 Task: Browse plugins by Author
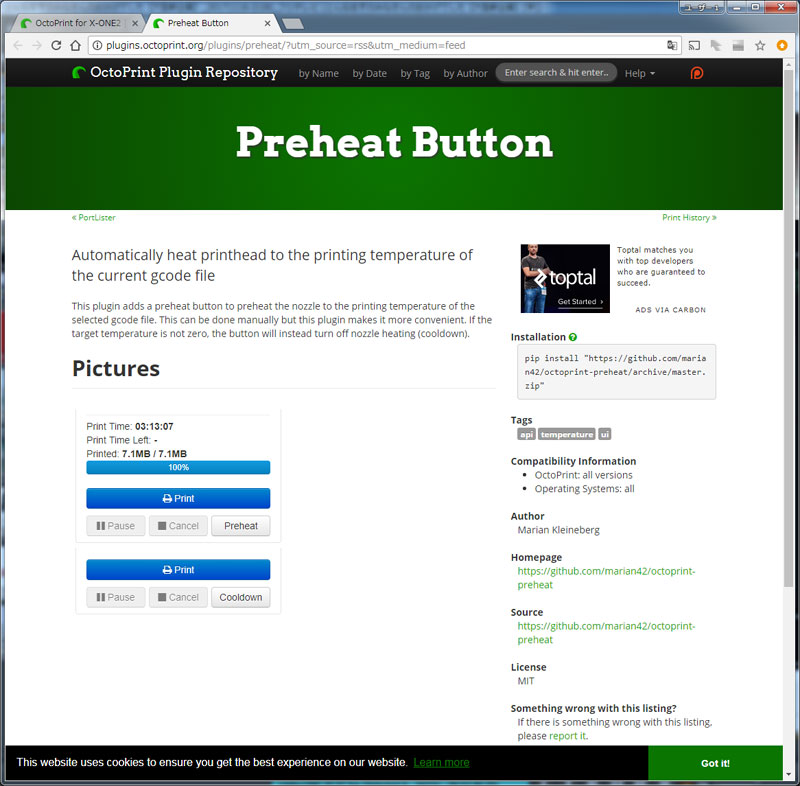point(465,73)
